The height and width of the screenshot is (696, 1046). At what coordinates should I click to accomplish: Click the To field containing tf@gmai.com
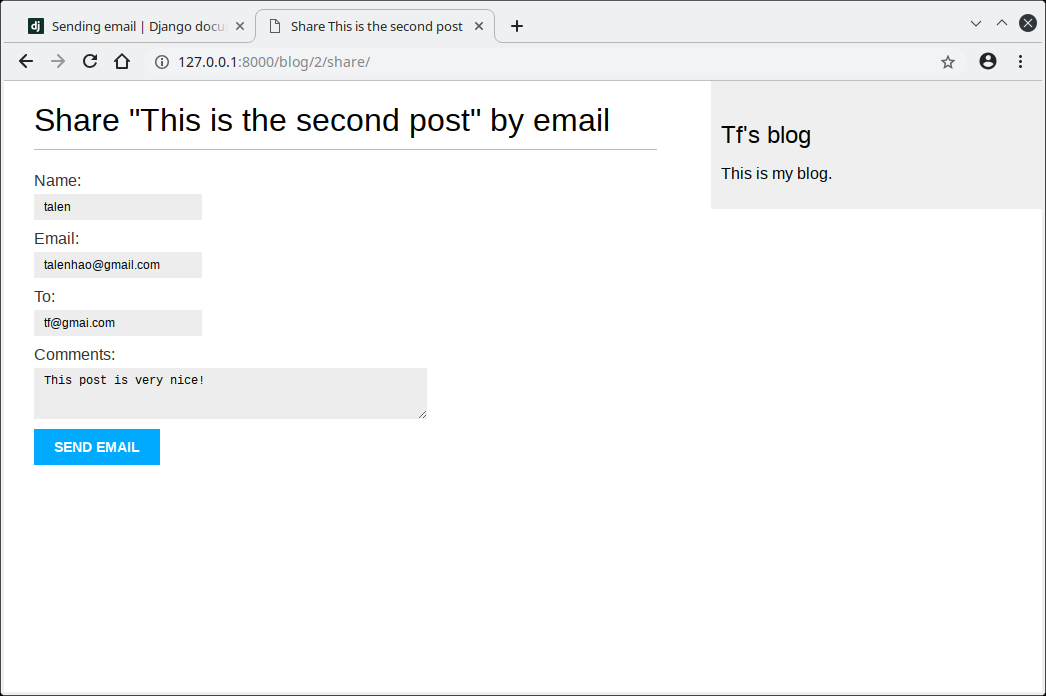point(118,323)
